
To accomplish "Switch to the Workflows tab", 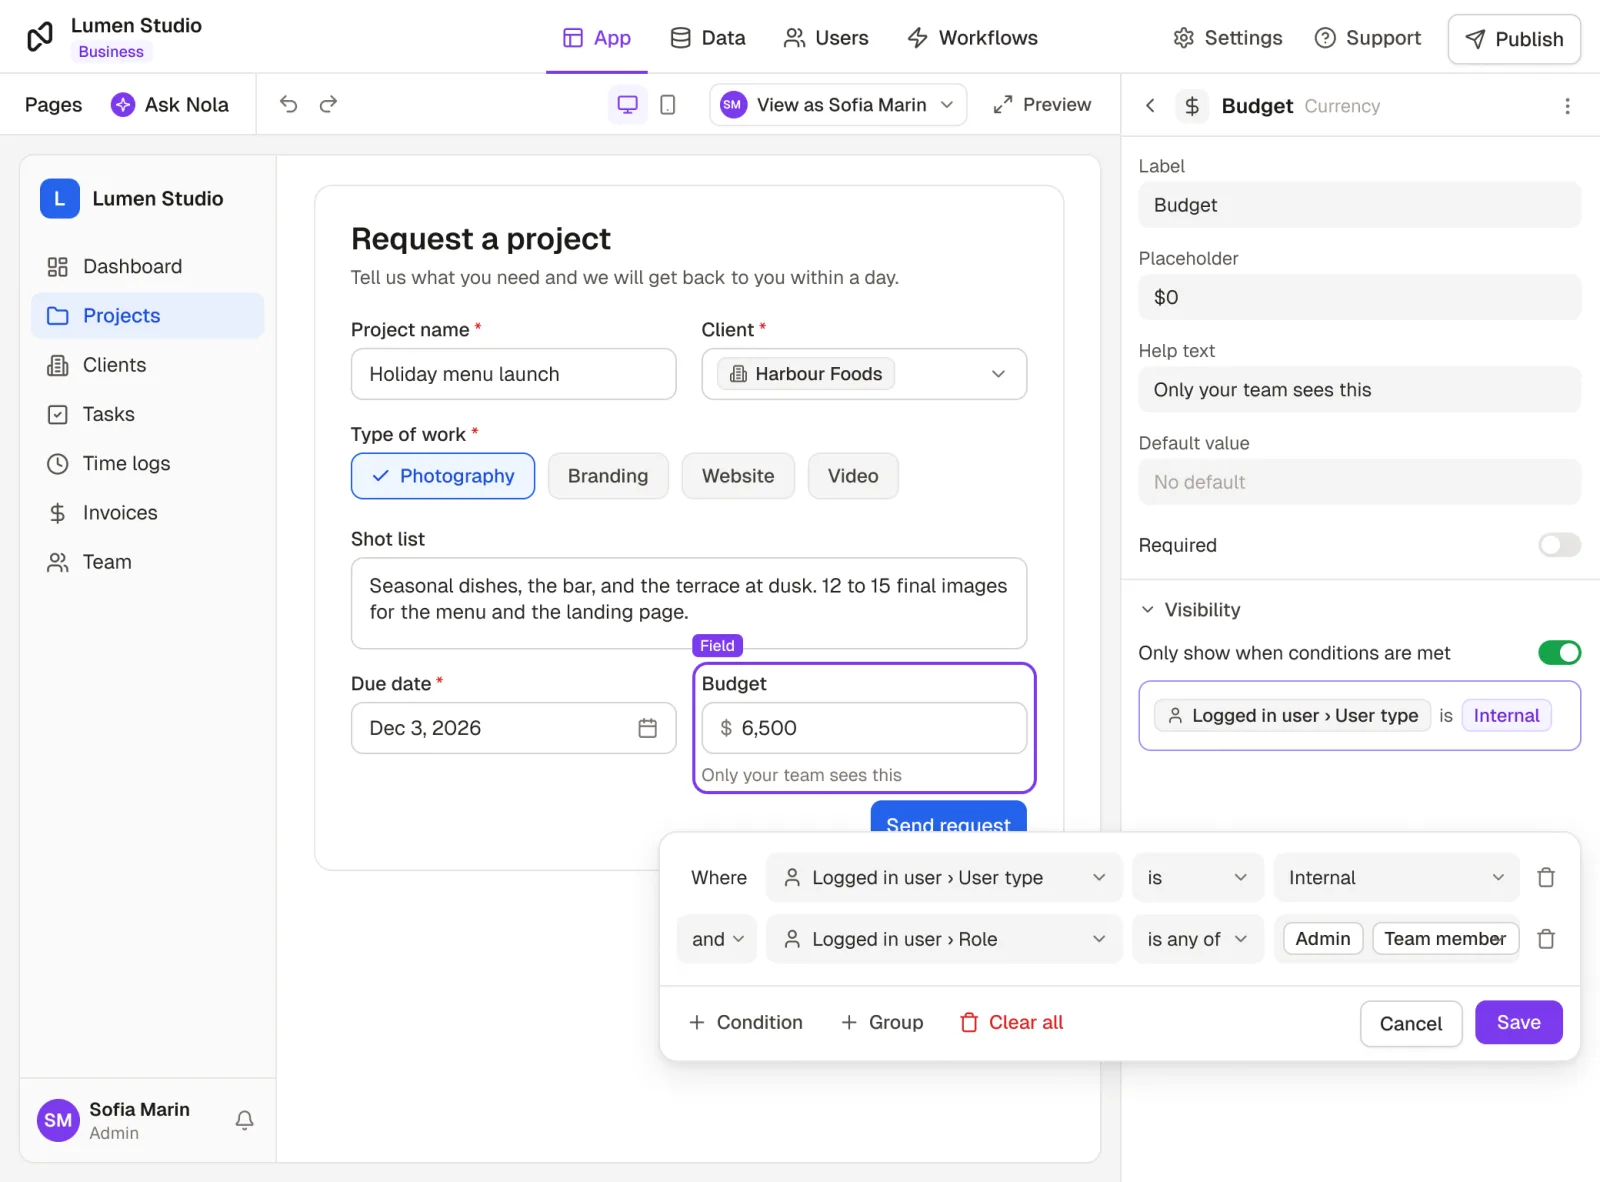I will coord(972,38).
